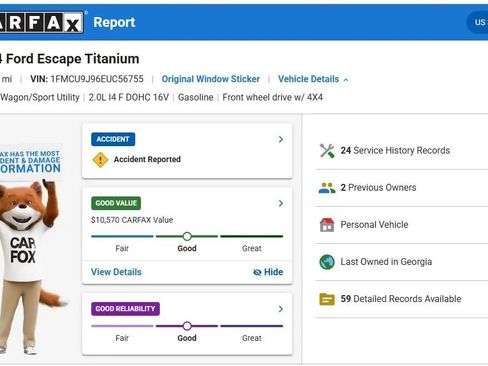
Task: Click the Fair segment of value gauge
Action: point(122,236)
